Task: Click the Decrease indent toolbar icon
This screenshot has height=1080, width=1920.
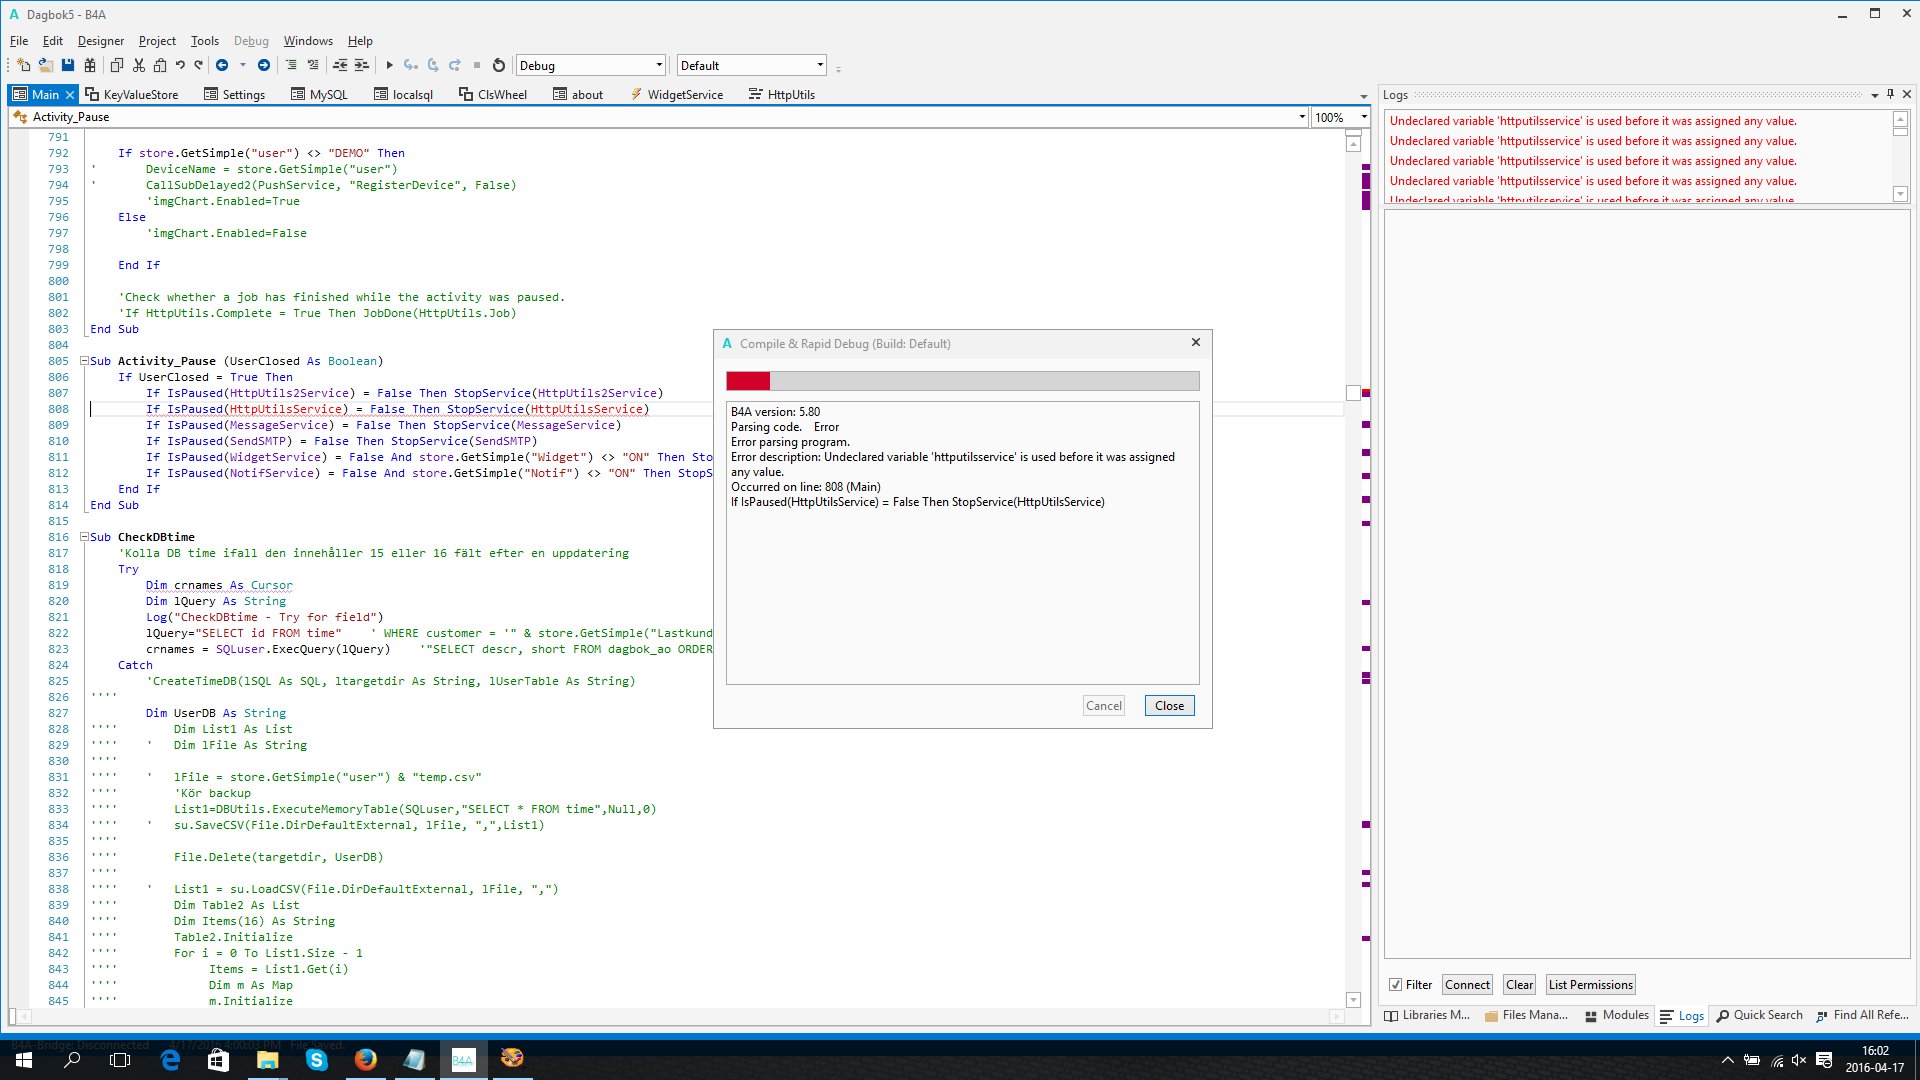Action: (340, 65)
